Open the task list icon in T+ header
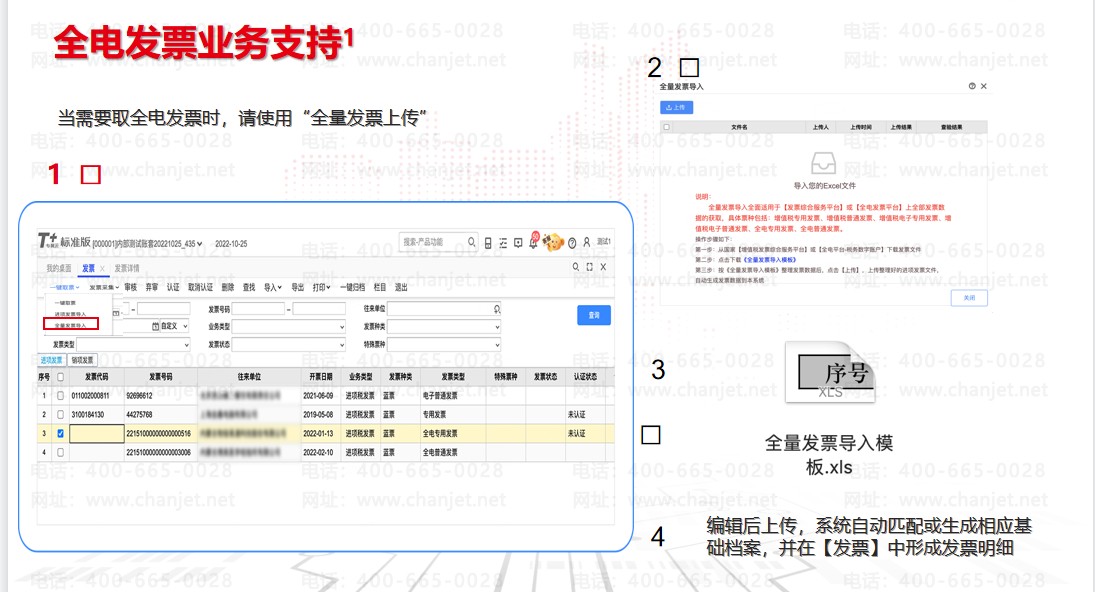 503,243
